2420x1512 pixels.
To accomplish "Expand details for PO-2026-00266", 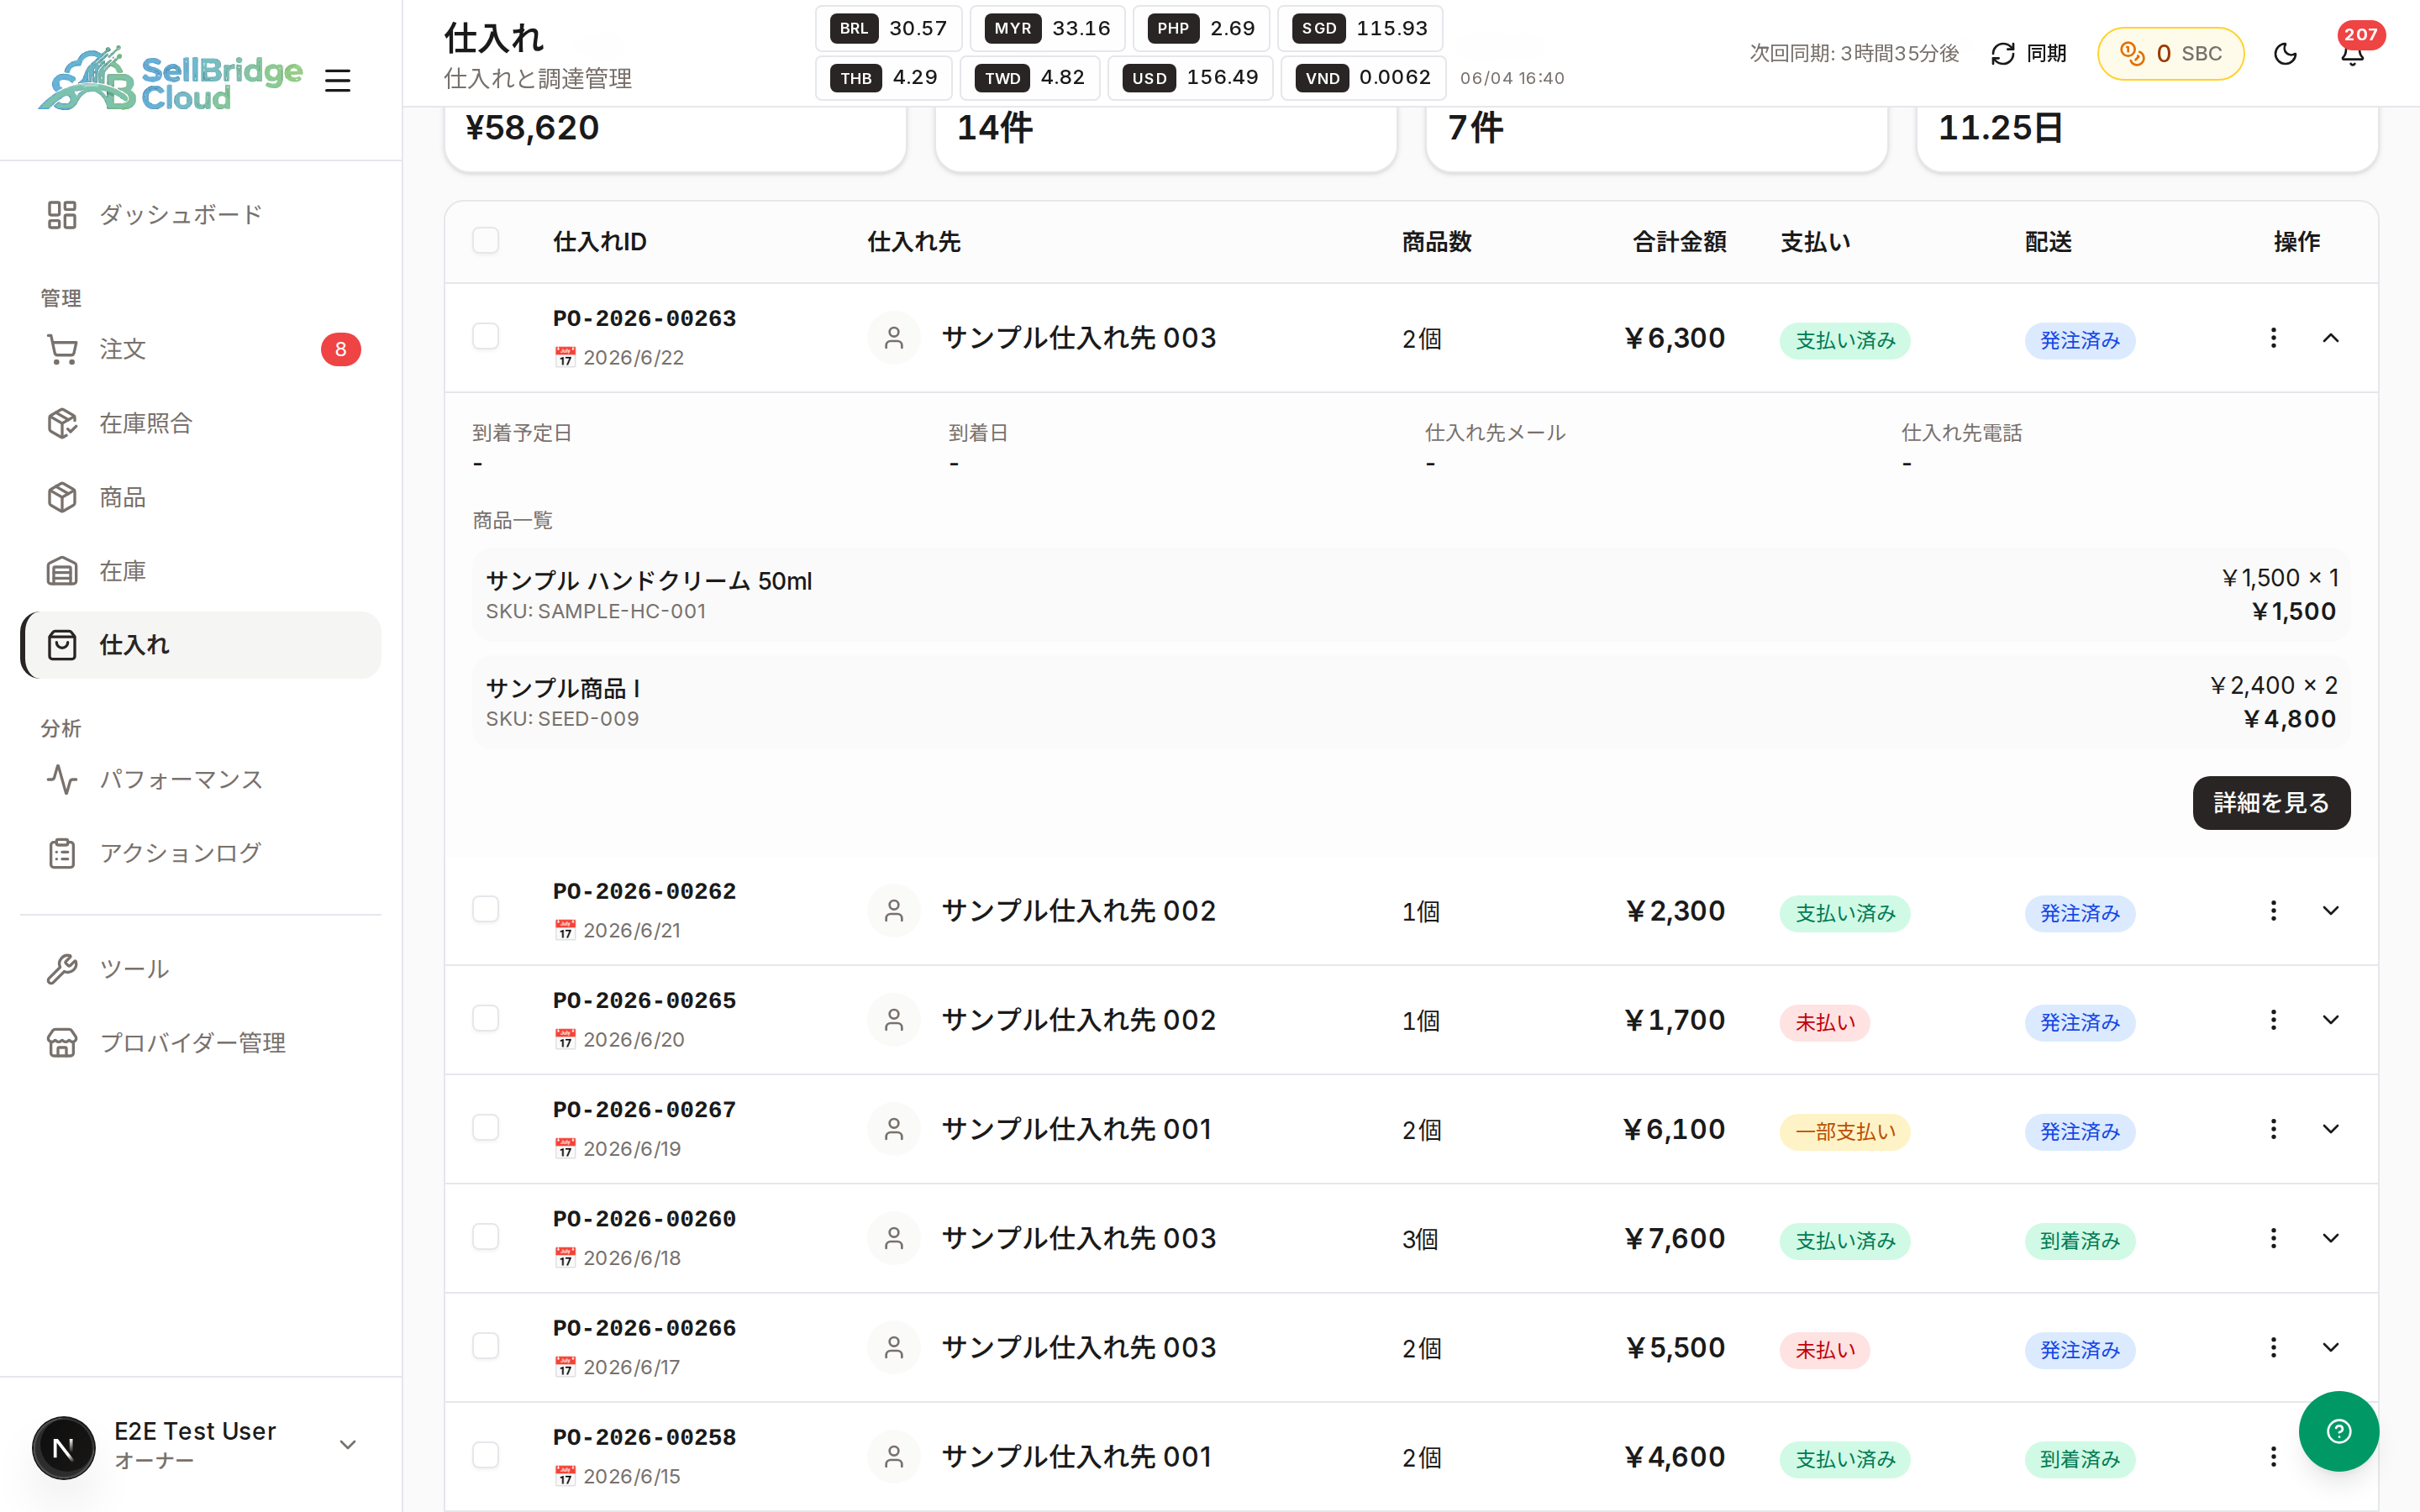I will (2330, 1347).
